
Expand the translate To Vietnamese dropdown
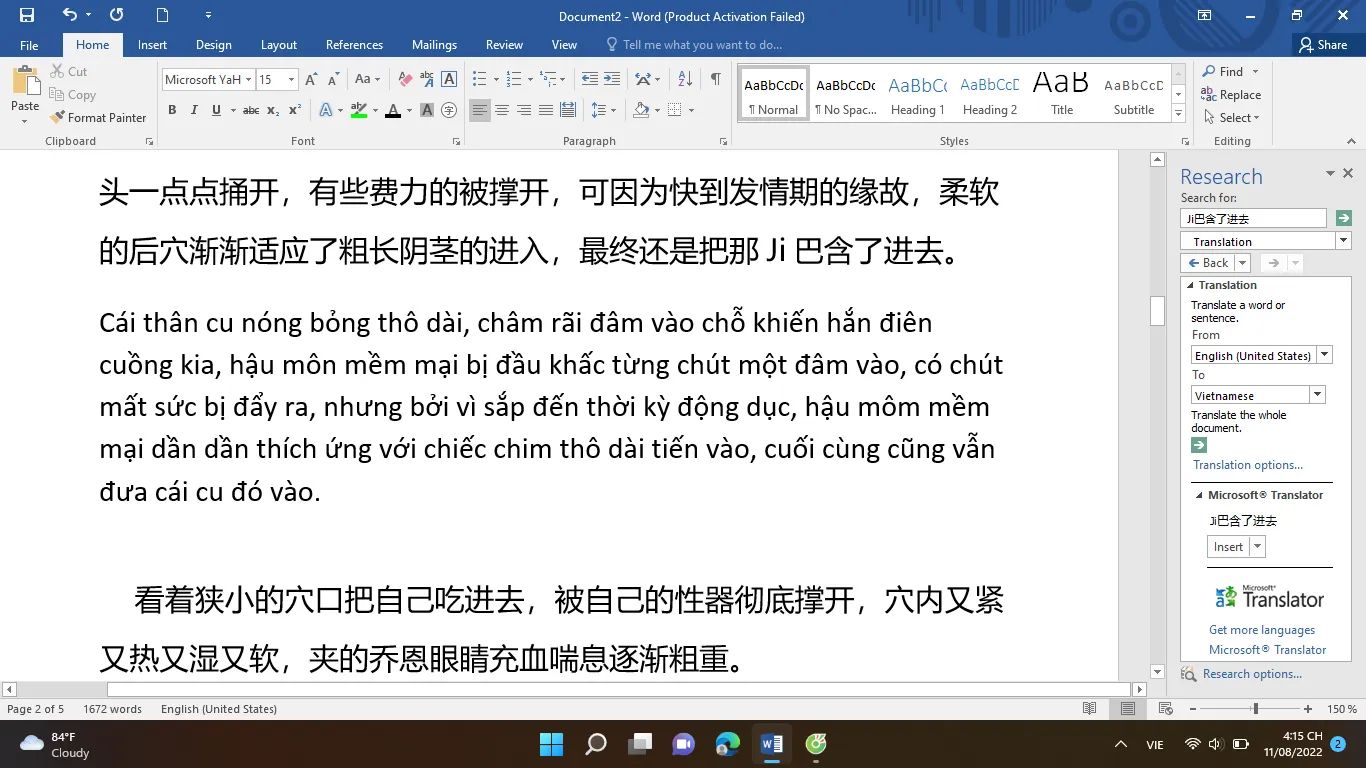point(1317,395)
